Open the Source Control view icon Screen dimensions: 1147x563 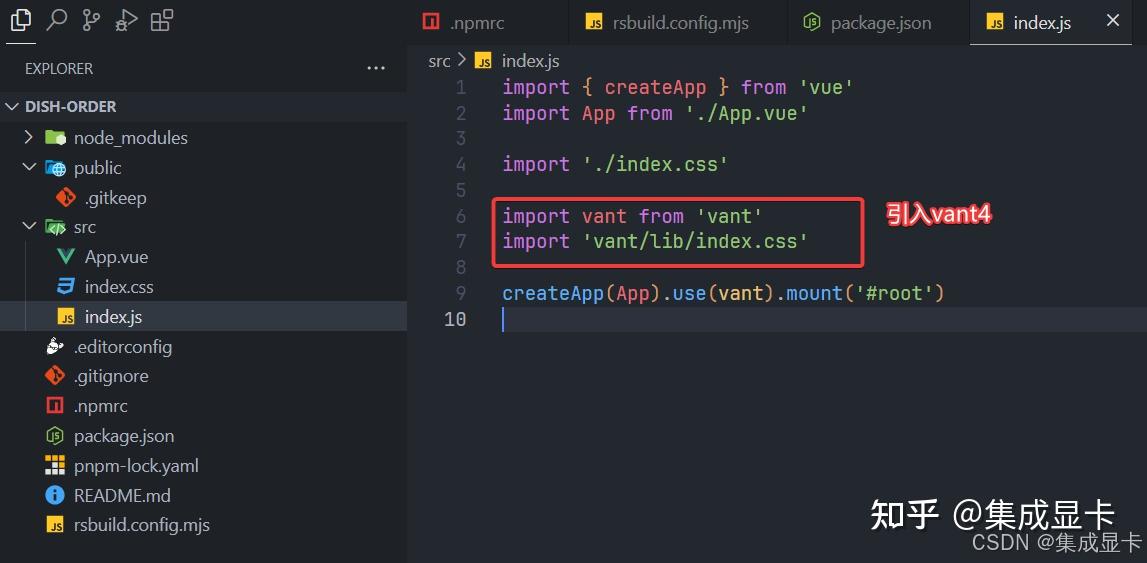coord(91,20)
